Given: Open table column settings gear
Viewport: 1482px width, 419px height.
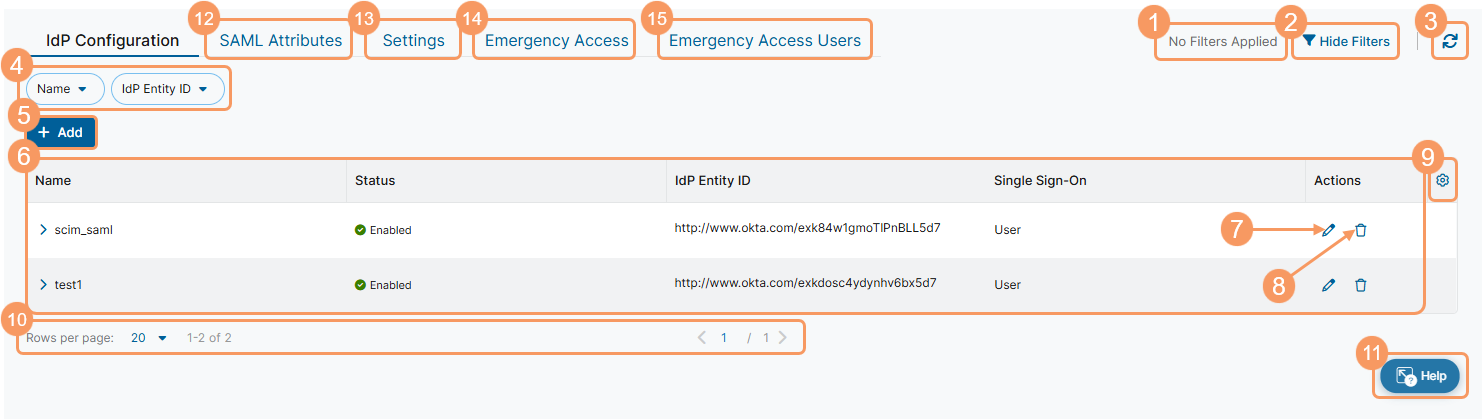Looking at the screenshot, I should pos(1442,181).
